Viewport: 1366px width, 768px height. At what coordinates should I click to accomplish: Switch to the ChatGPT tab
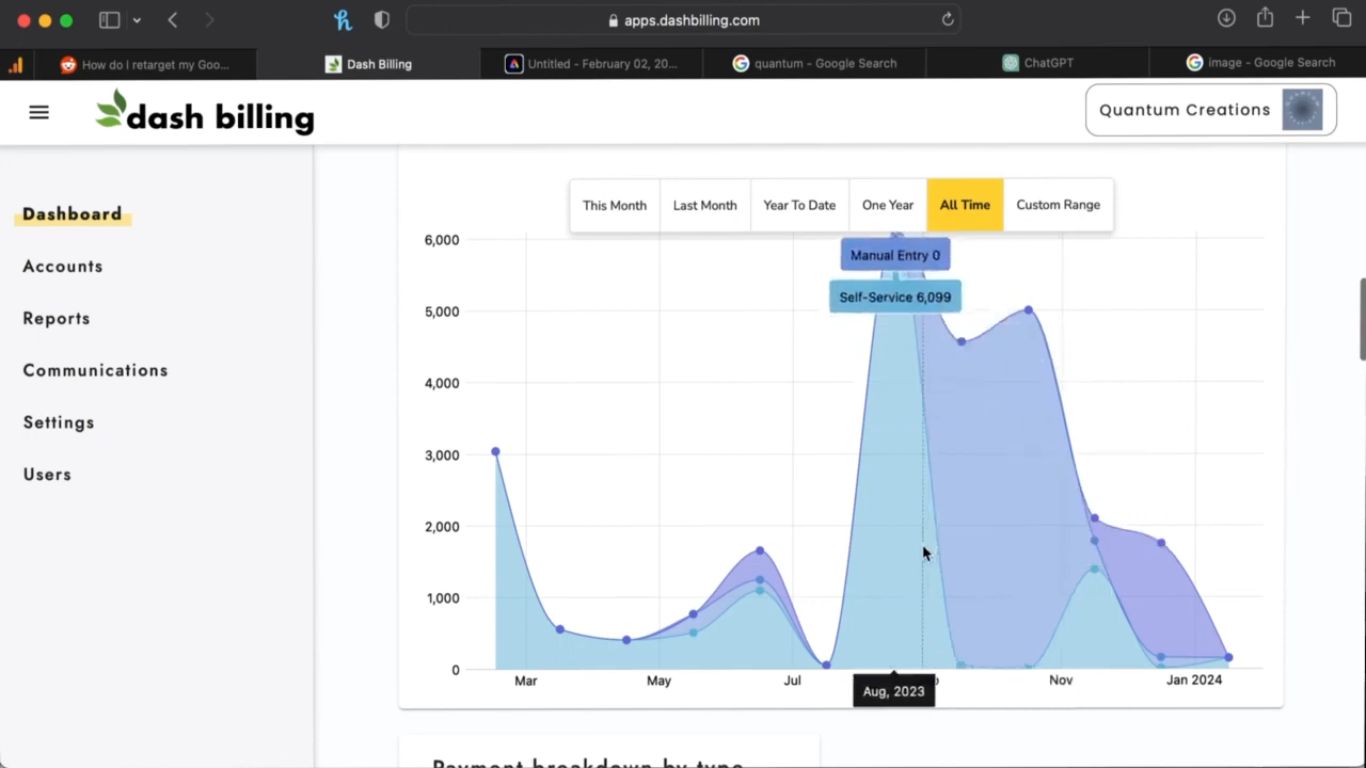[1038, 64]
